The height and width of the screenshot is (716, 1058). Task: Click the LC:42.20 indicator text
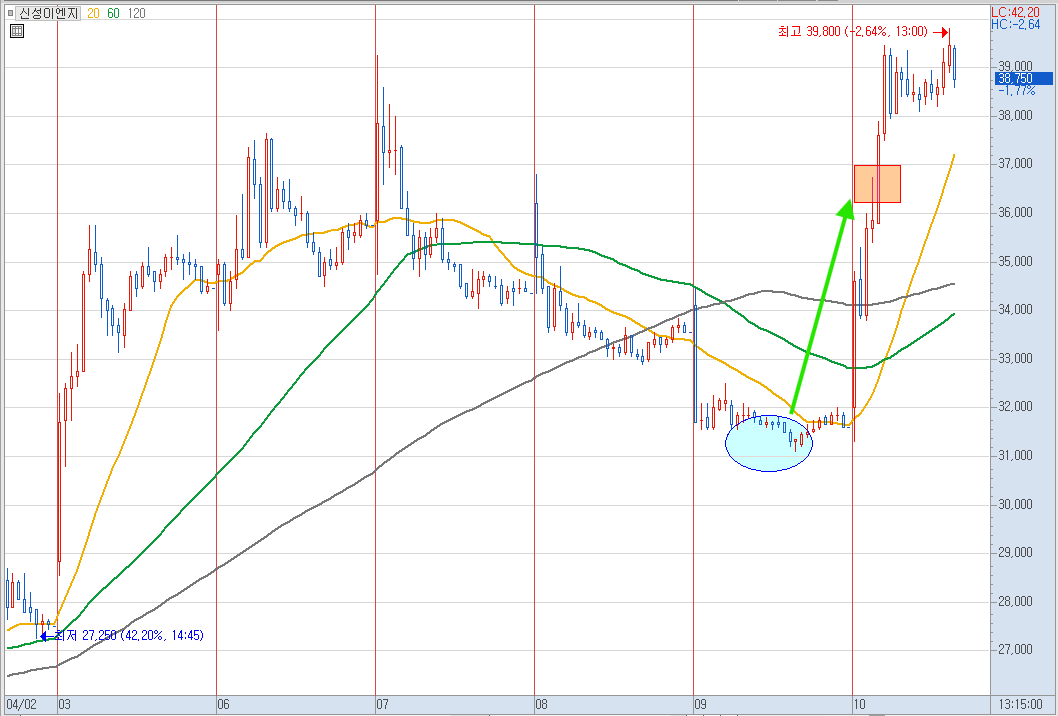pos(1015,12)
